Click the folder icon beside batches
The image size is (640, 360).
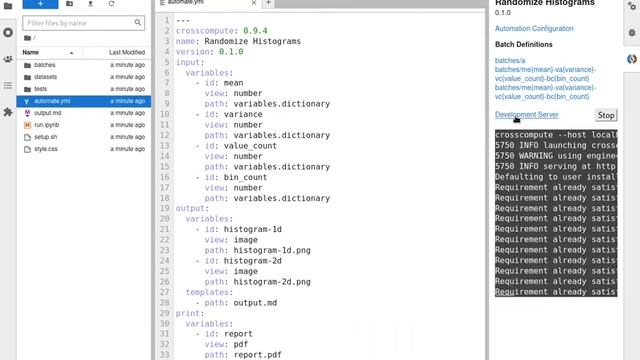[27, 65]
